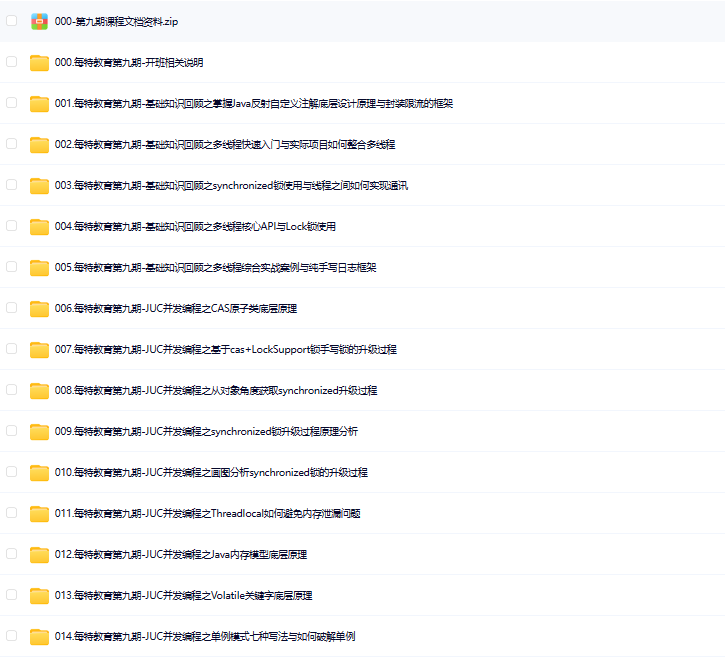Click folder icon of item 003 synchronized
Image resolution: width=725 pixels, height=664 pixels.
pyautogui.click(x=39, y=186)
